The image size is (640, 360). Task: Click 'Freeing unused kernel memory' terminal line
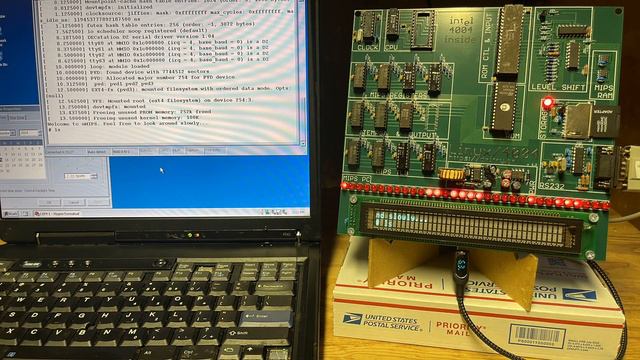pos(124,117)
